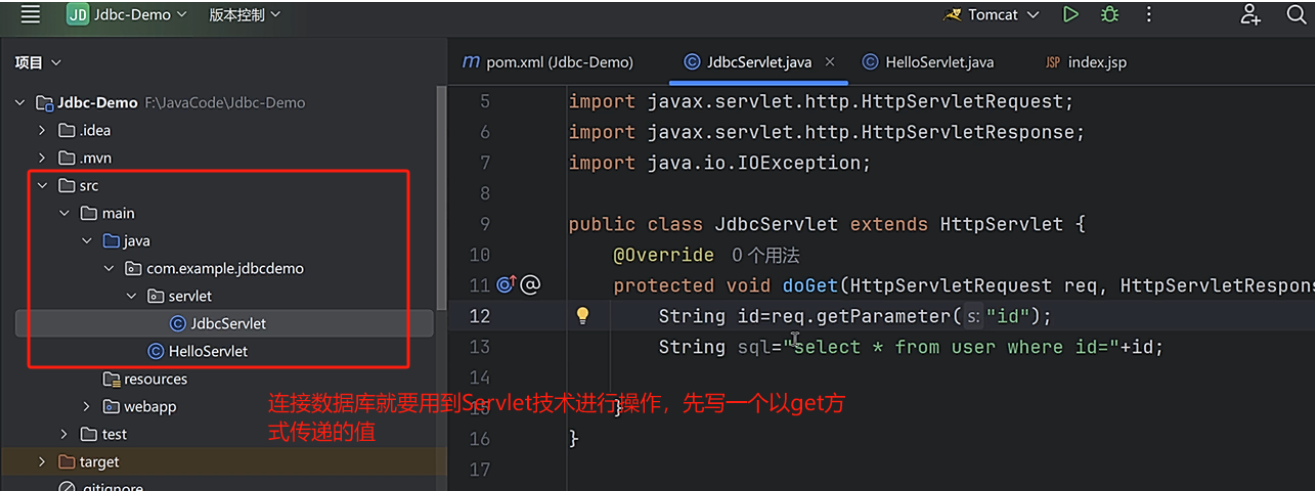Click the "id" string literal on line 12
This screenshot has height=491, width=1315.
tap(1008, 316)
